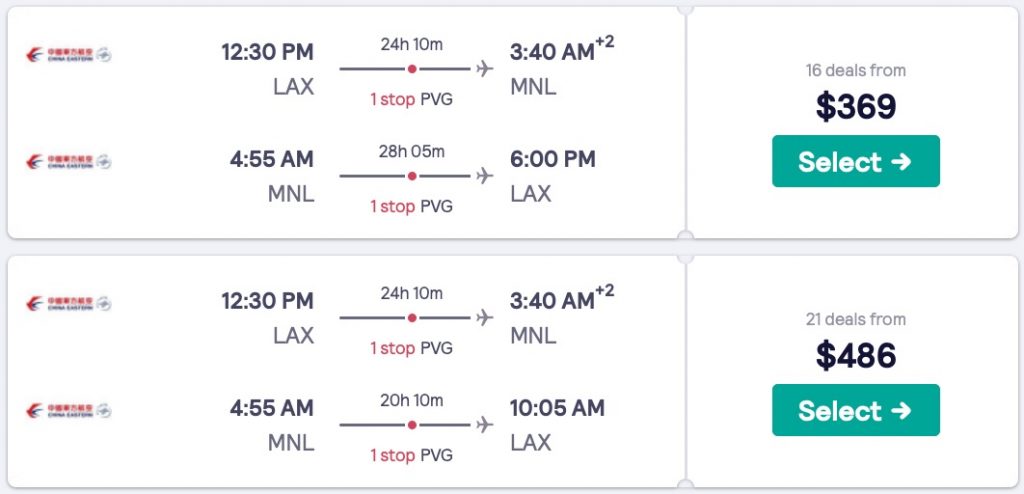The image size is (1024, 494).
Task: Click airplane icon on $369 card's outbound flight
Action: tap(485, 69)
